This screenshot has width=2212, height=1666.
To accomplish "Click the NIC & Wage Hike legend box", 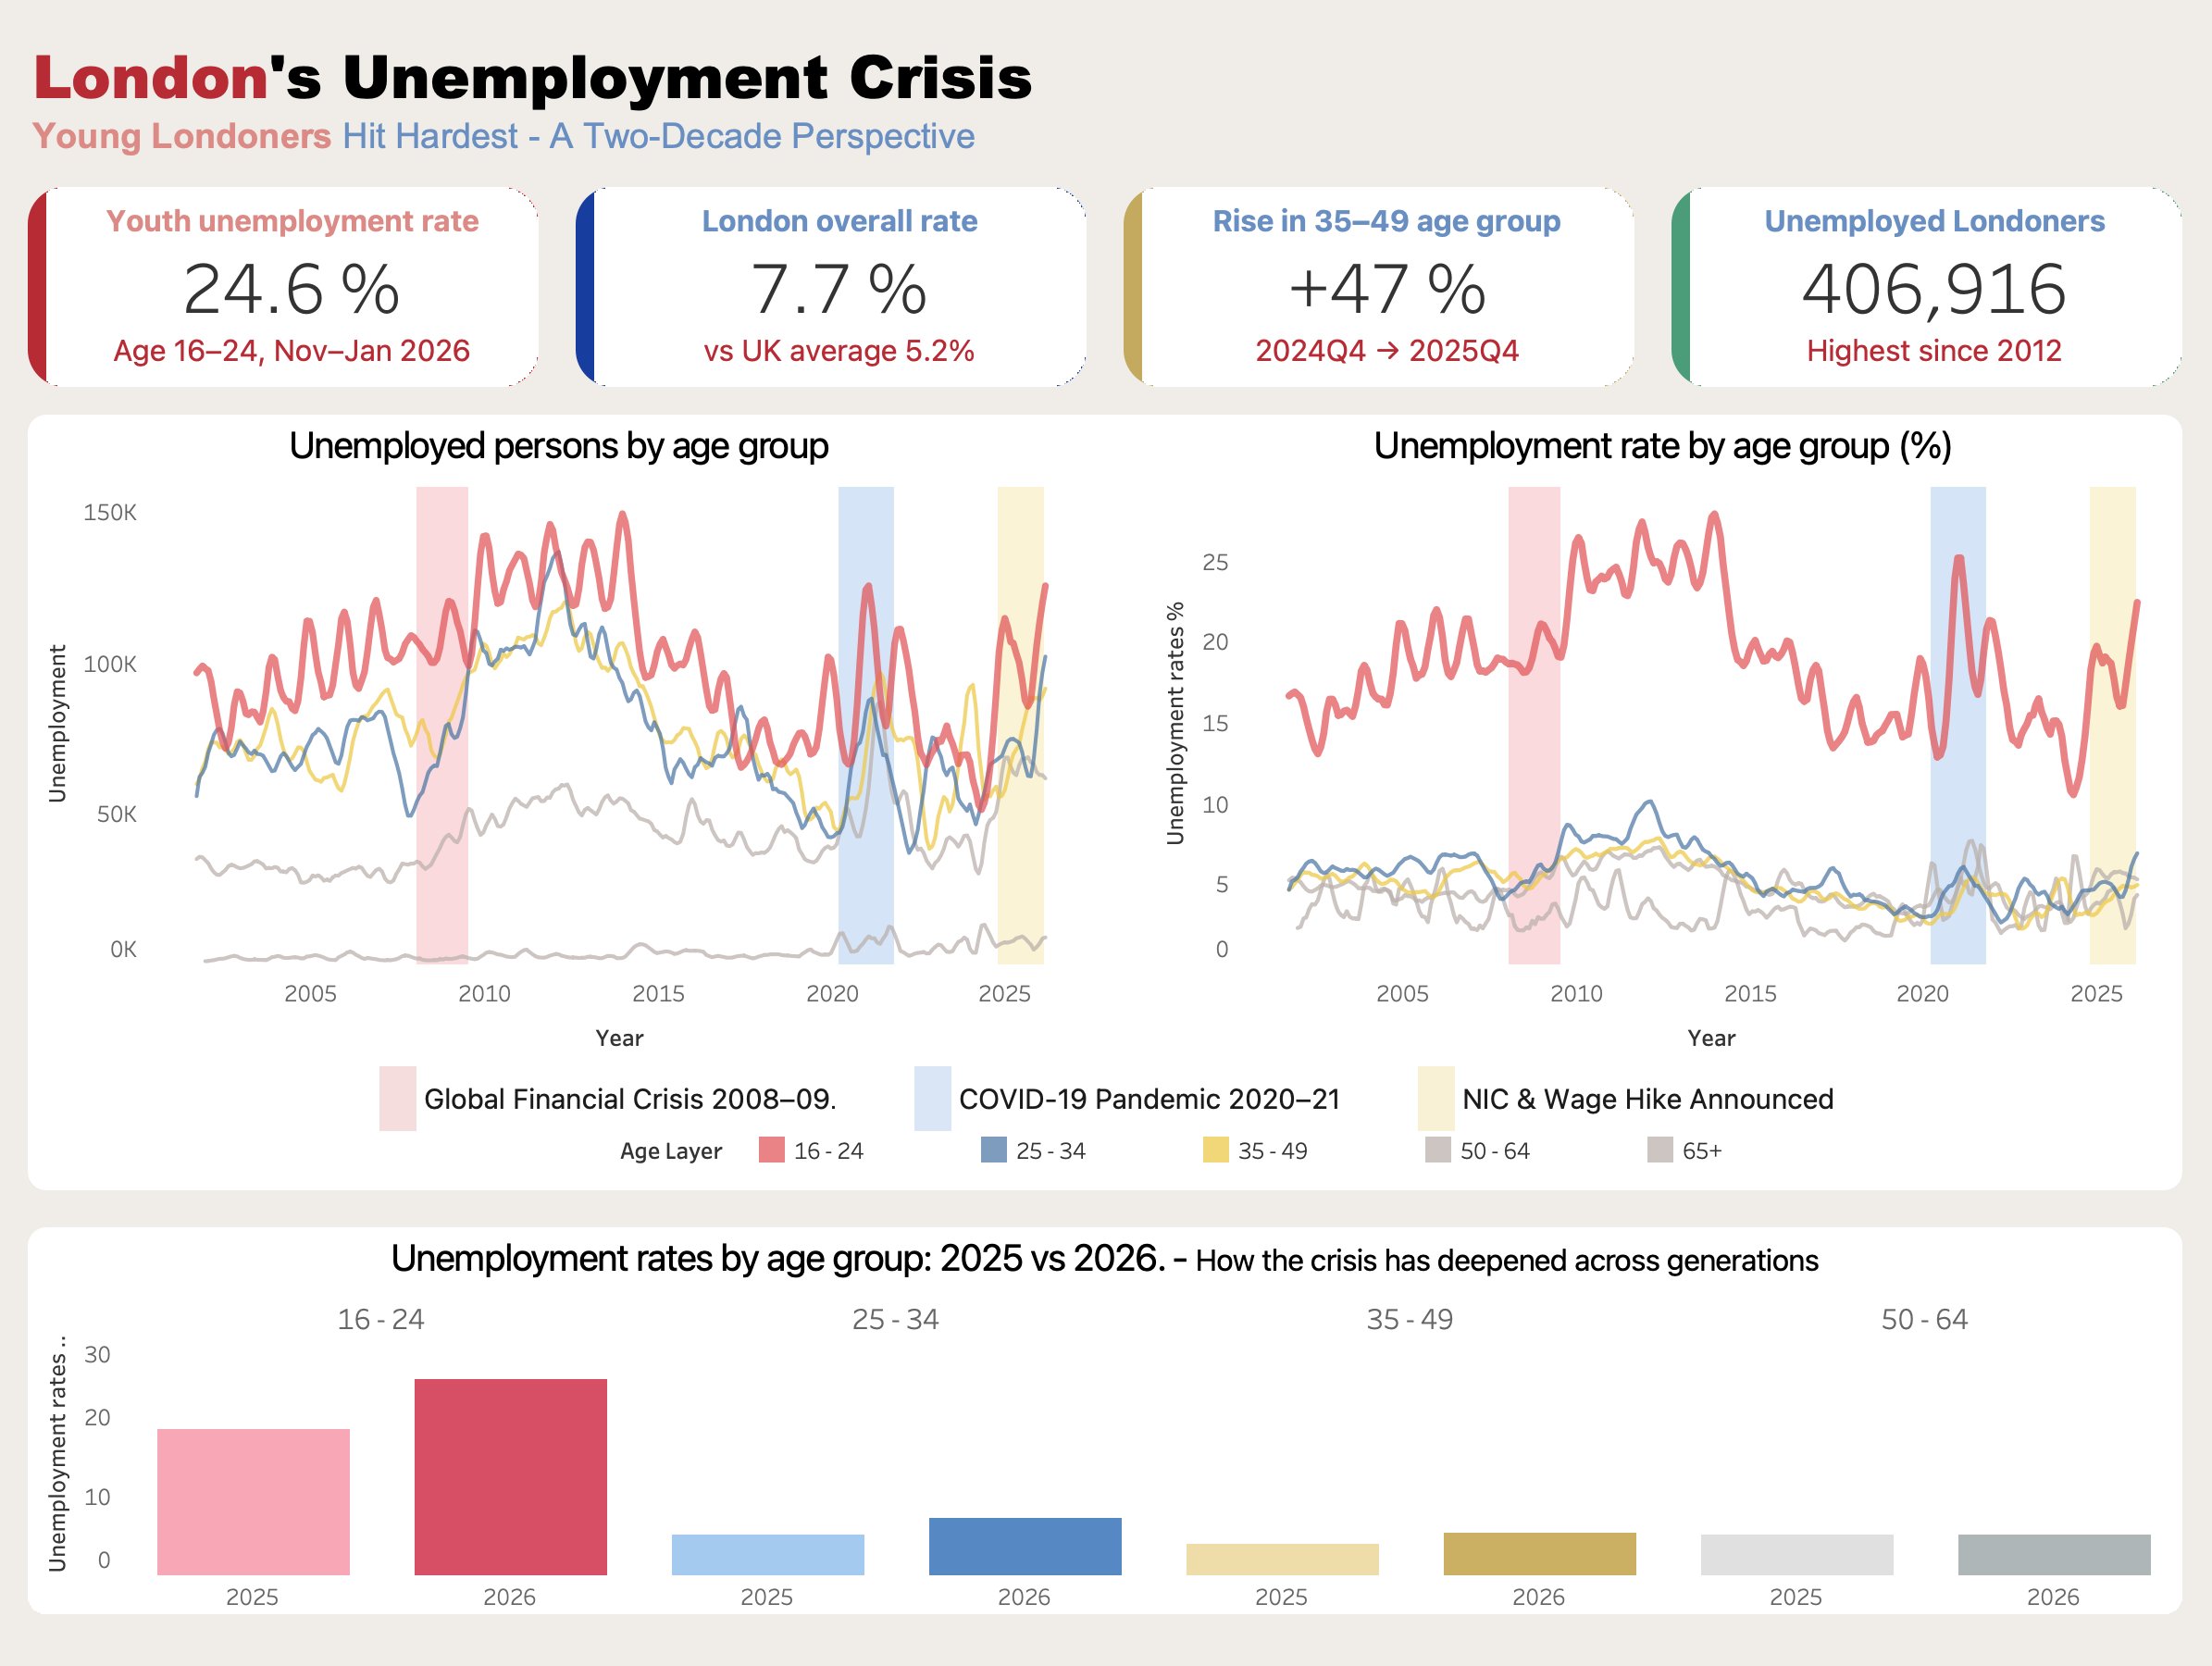I will pos(1435,1098).
